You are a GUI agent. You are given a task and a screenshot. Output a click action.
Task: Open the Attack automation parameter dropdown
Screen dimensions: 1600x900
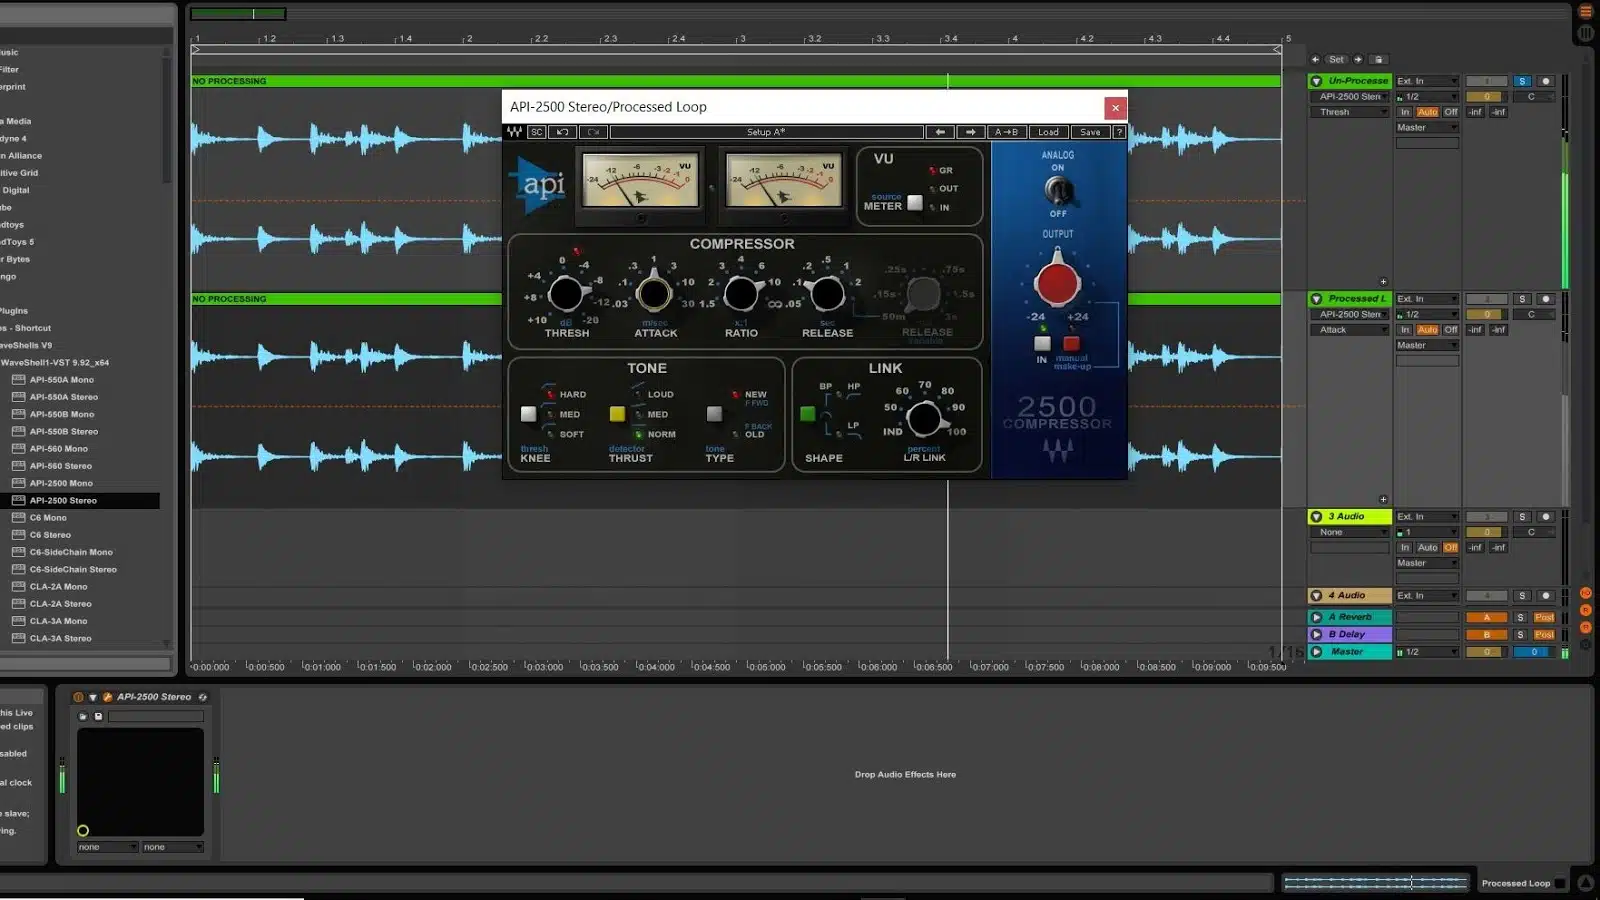coord(1350,330)
